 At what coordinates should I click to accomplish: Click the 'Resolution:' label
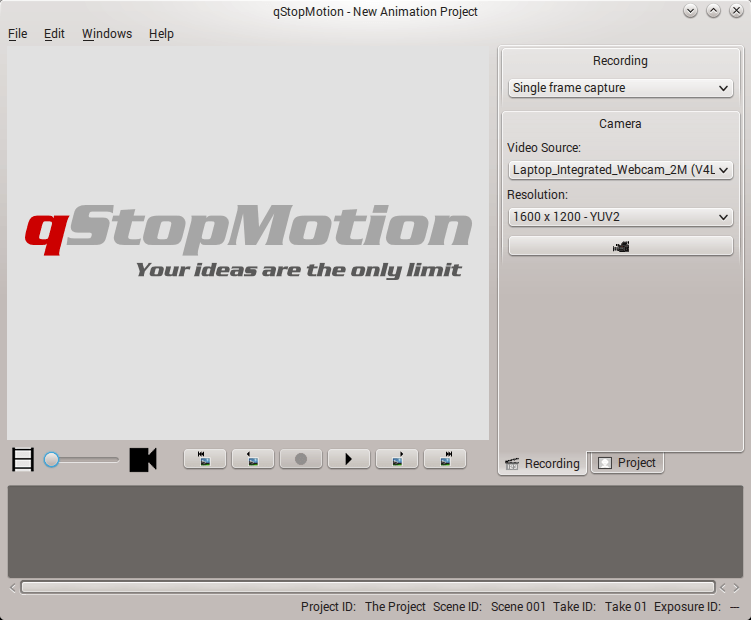[x=537, y=195]
